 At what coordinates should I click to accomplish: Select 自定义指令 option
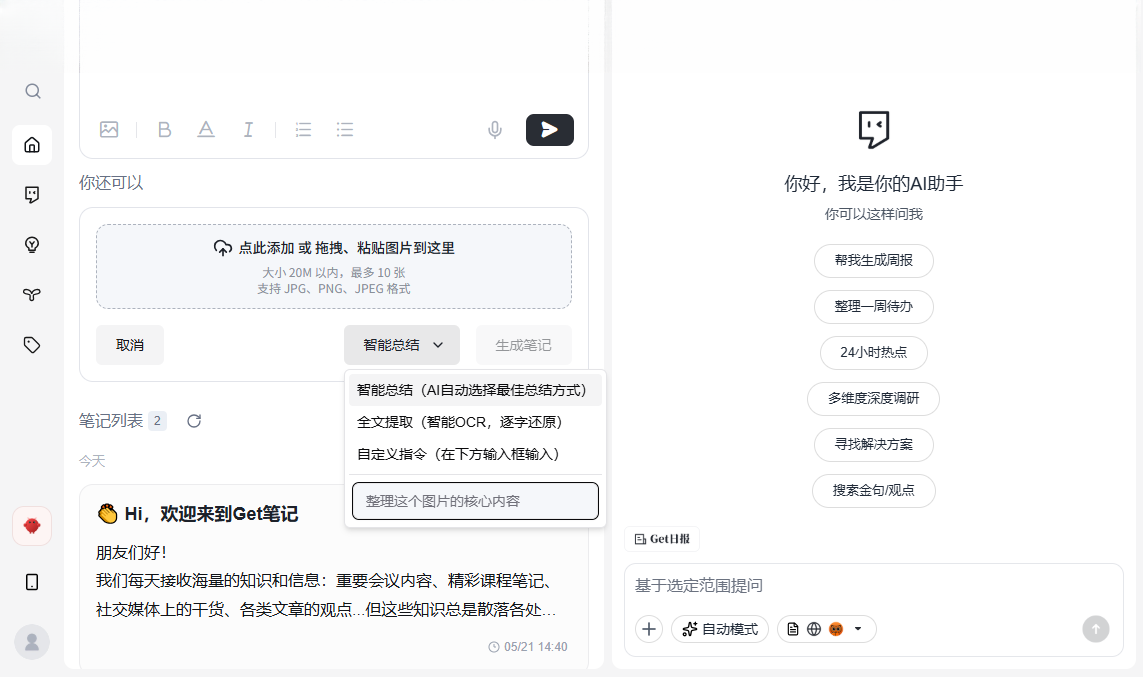(x=475, y=454)
